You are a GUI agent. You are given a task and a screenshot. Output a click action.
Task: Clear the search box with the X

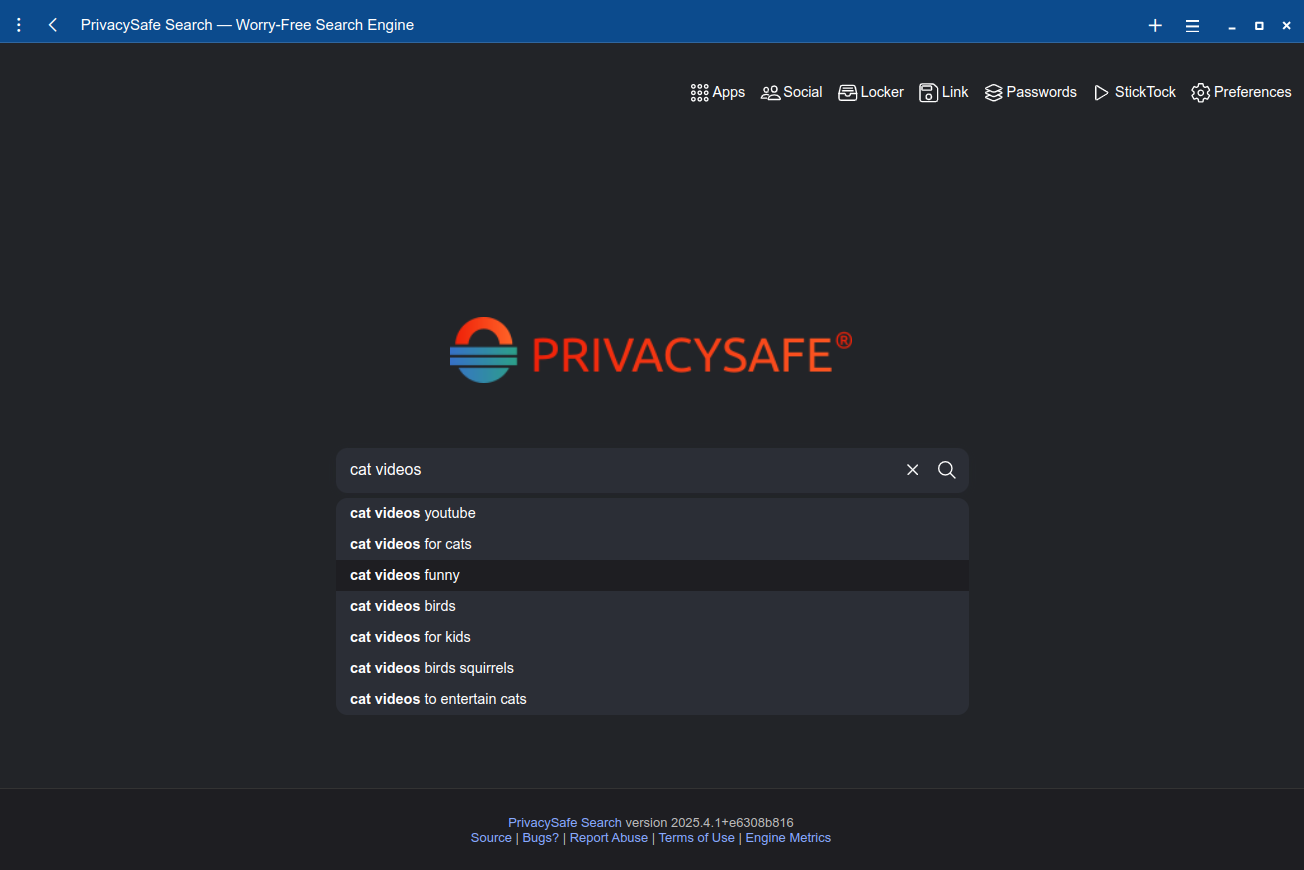[x=912, y=469]
